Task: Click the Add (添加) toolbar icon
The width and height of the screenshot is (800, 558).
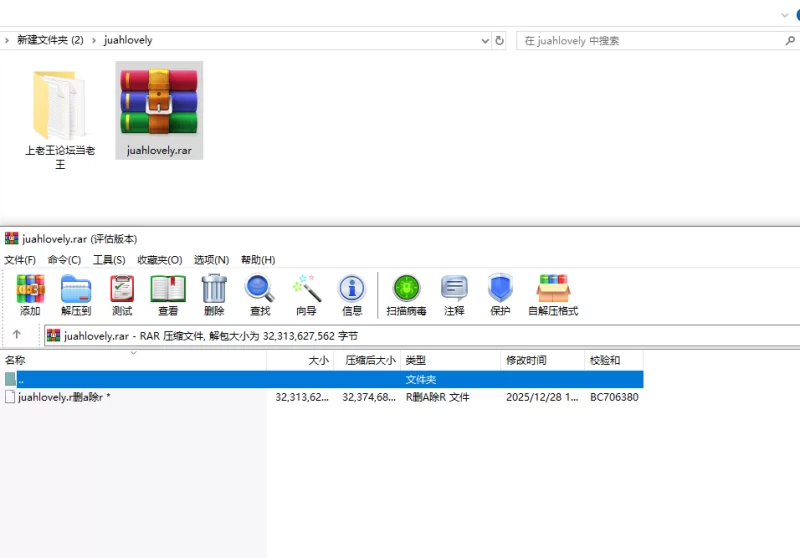Action: (x=30, y=295)
